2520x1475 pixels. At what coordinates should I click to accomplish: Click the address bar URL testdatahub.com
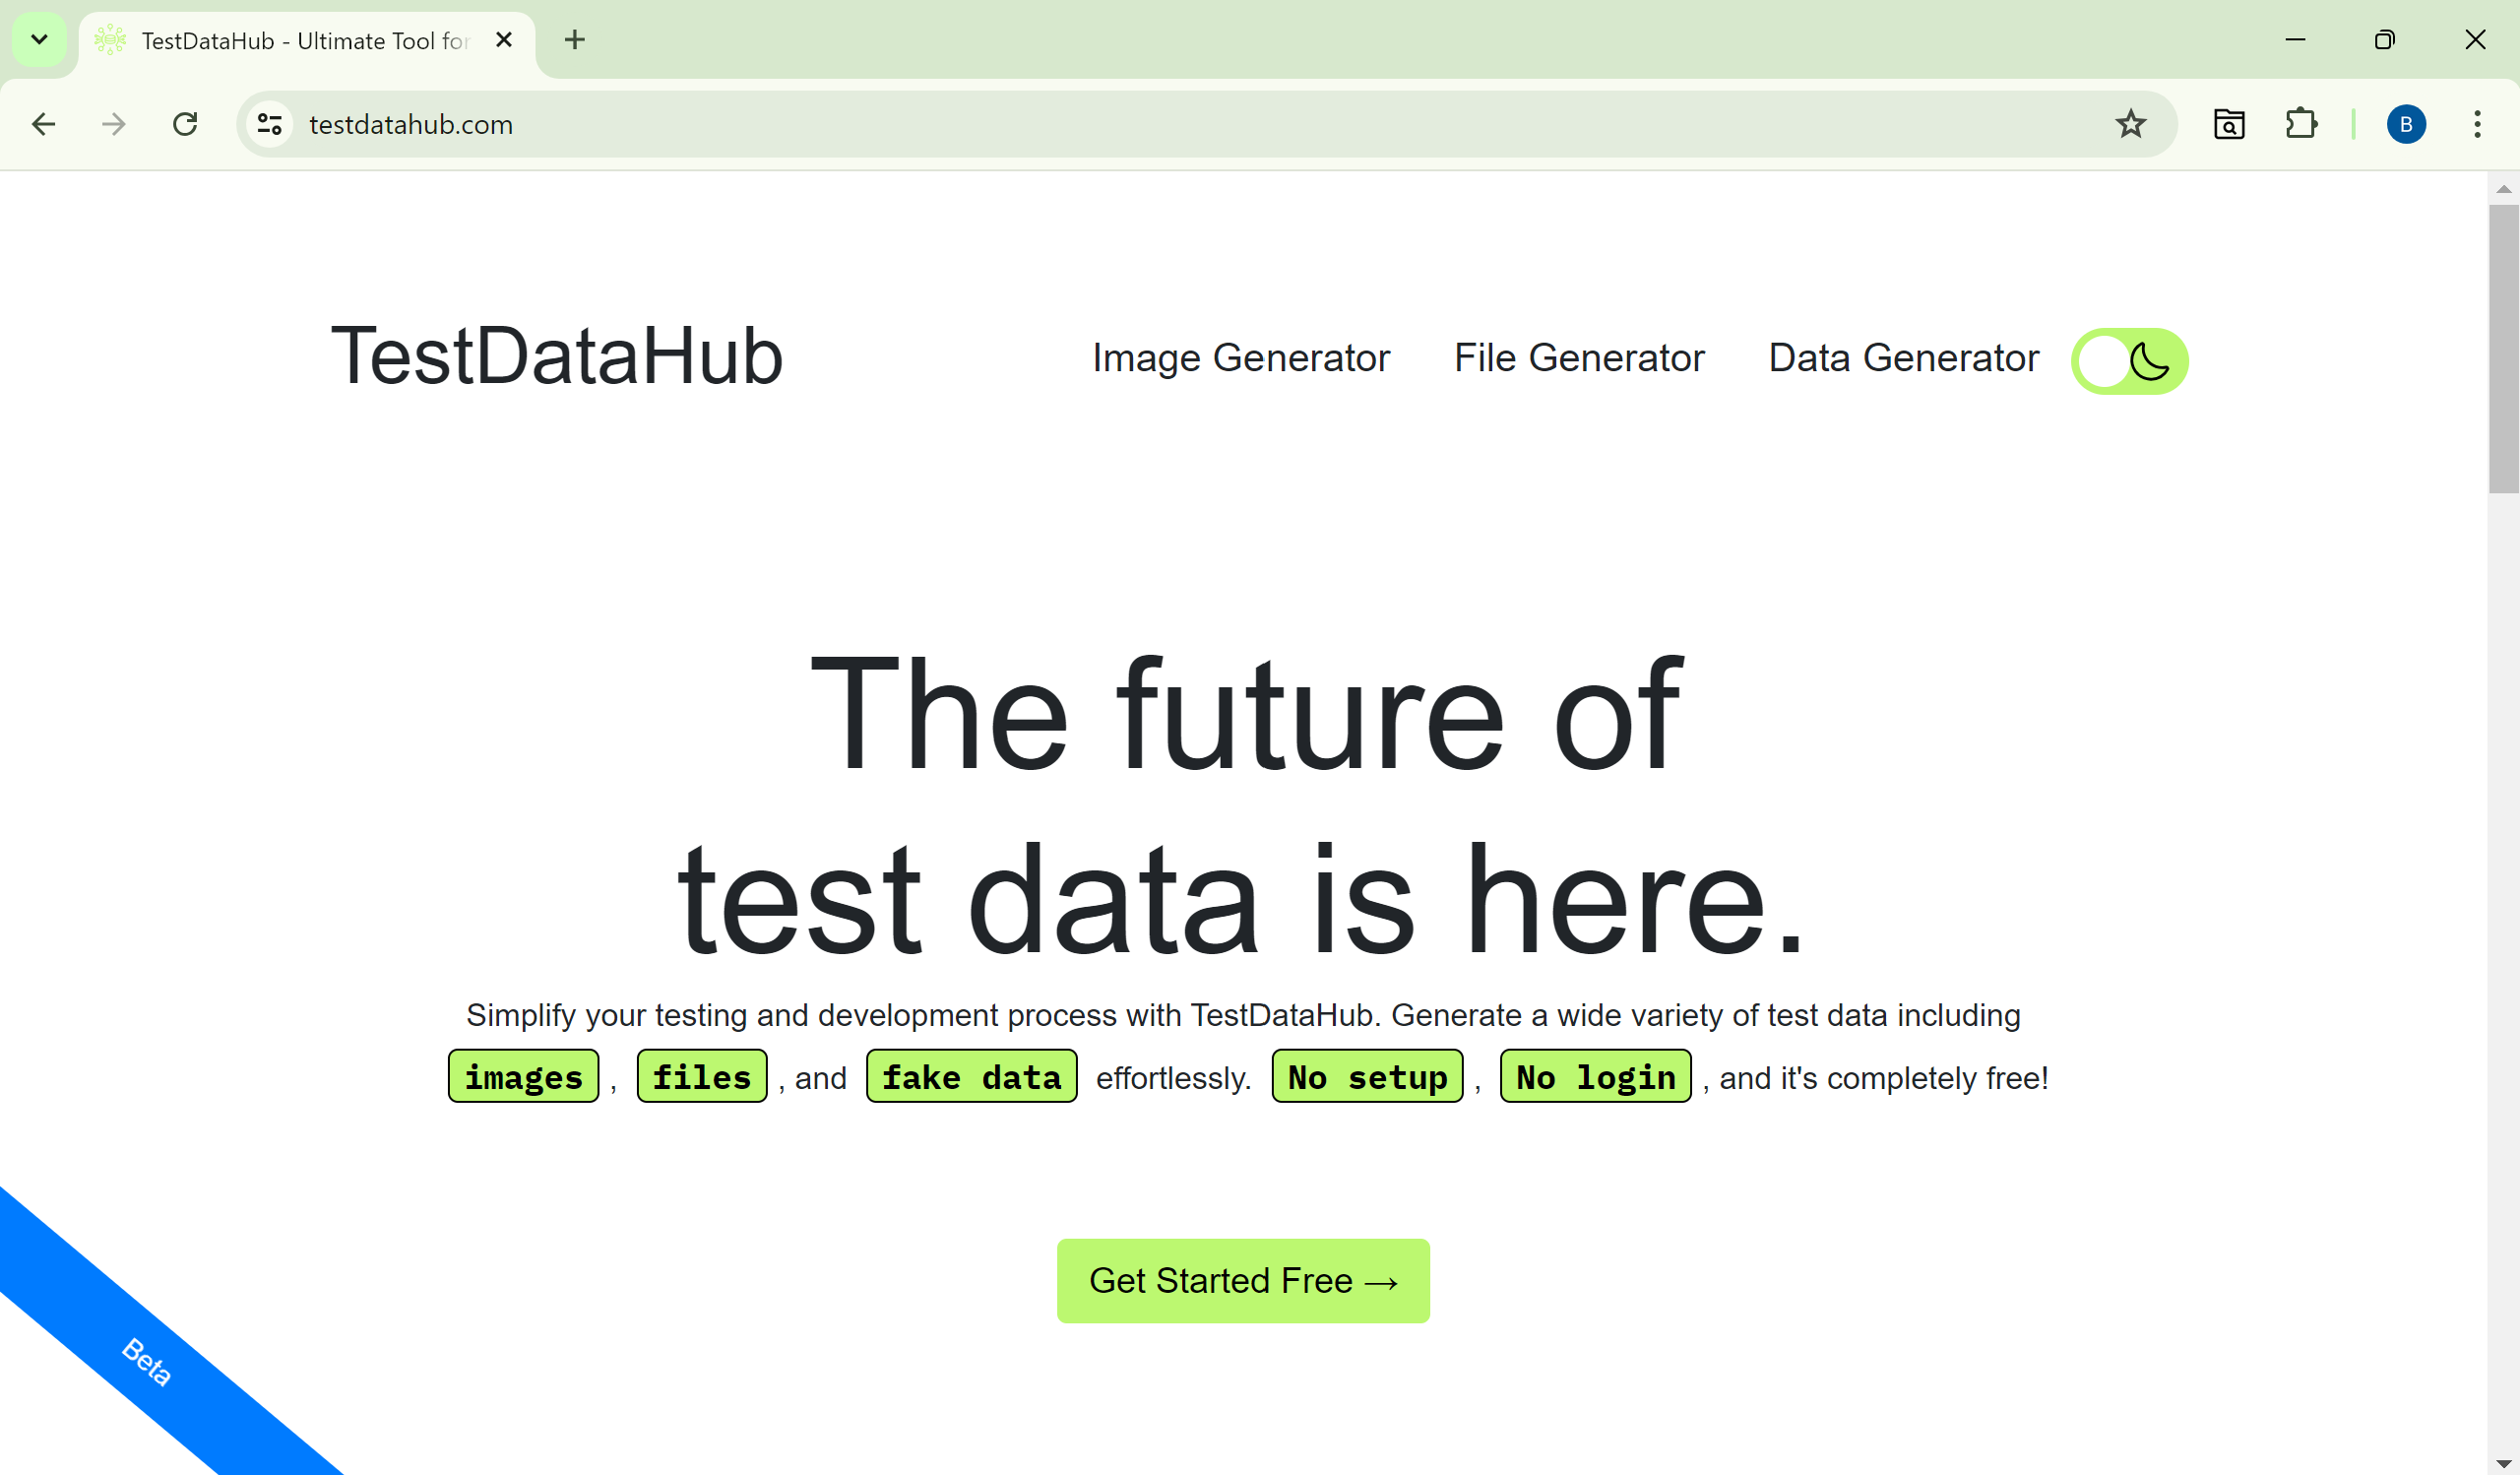pos(411,124)
